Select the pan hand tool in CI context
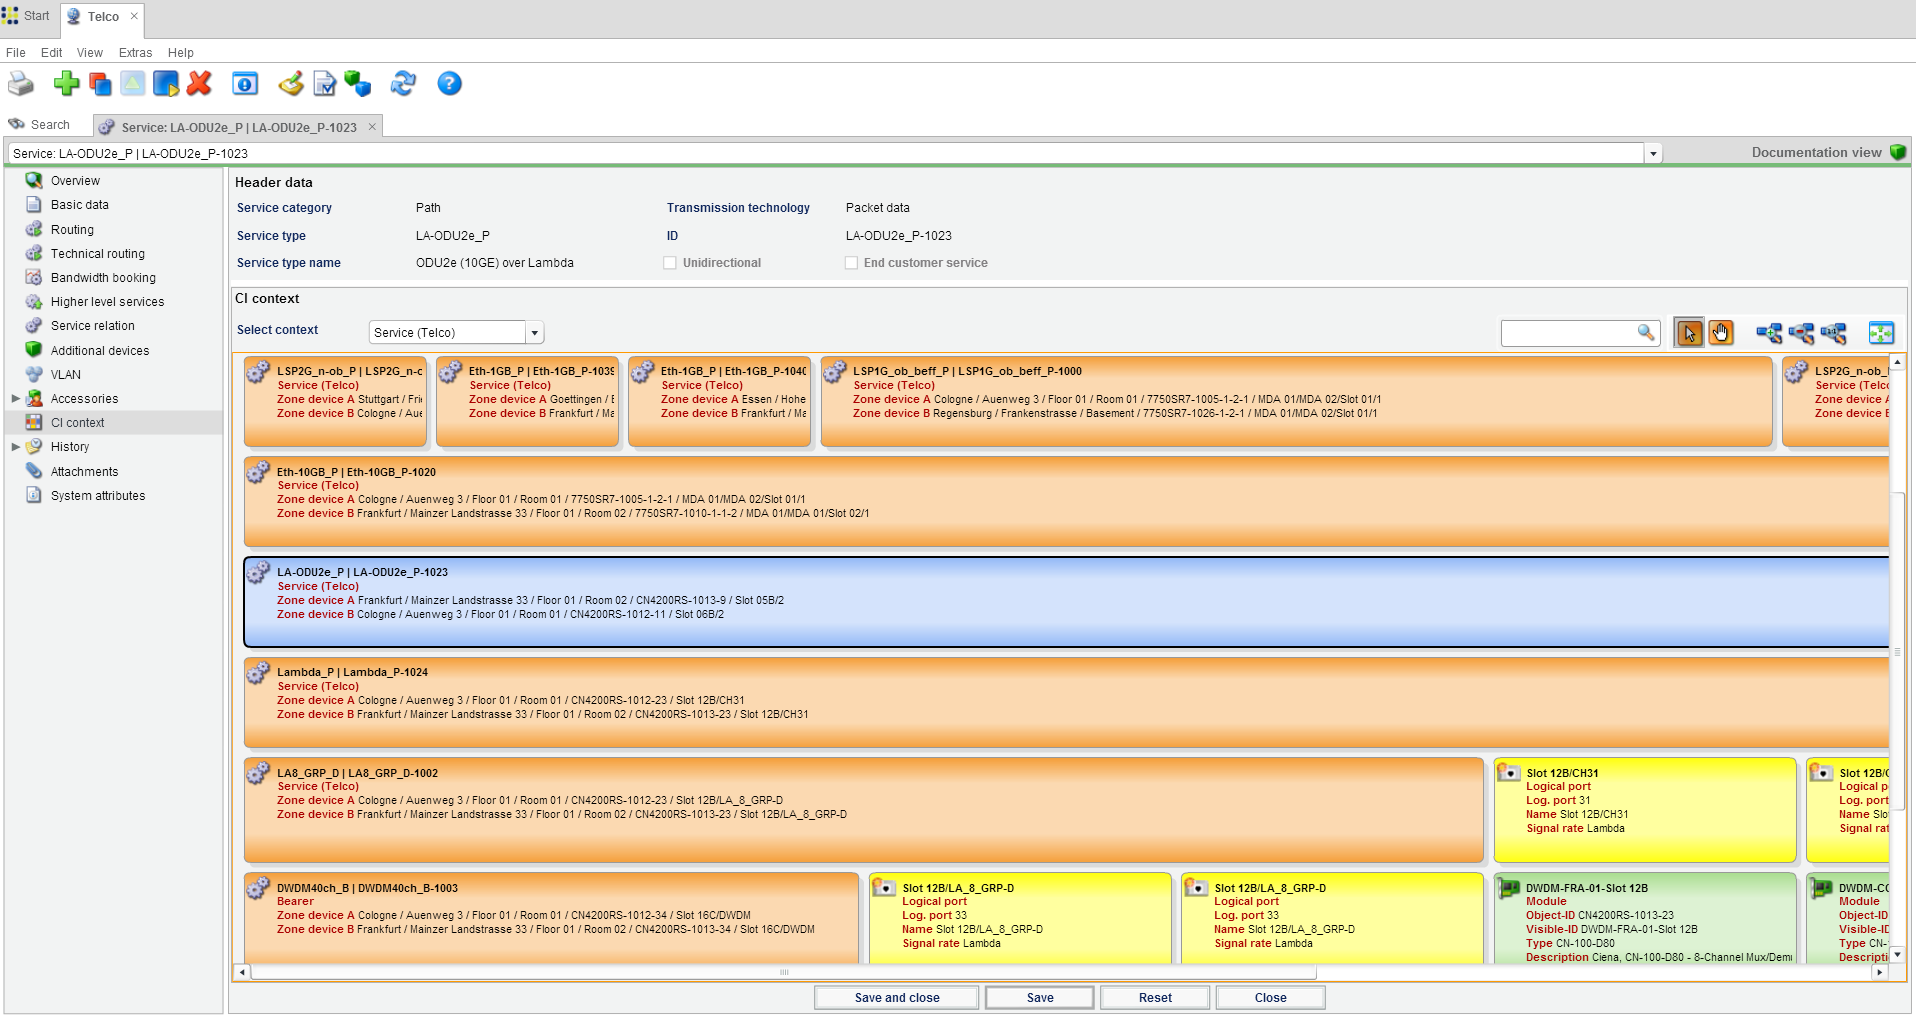 click(x=1722, y=332)
